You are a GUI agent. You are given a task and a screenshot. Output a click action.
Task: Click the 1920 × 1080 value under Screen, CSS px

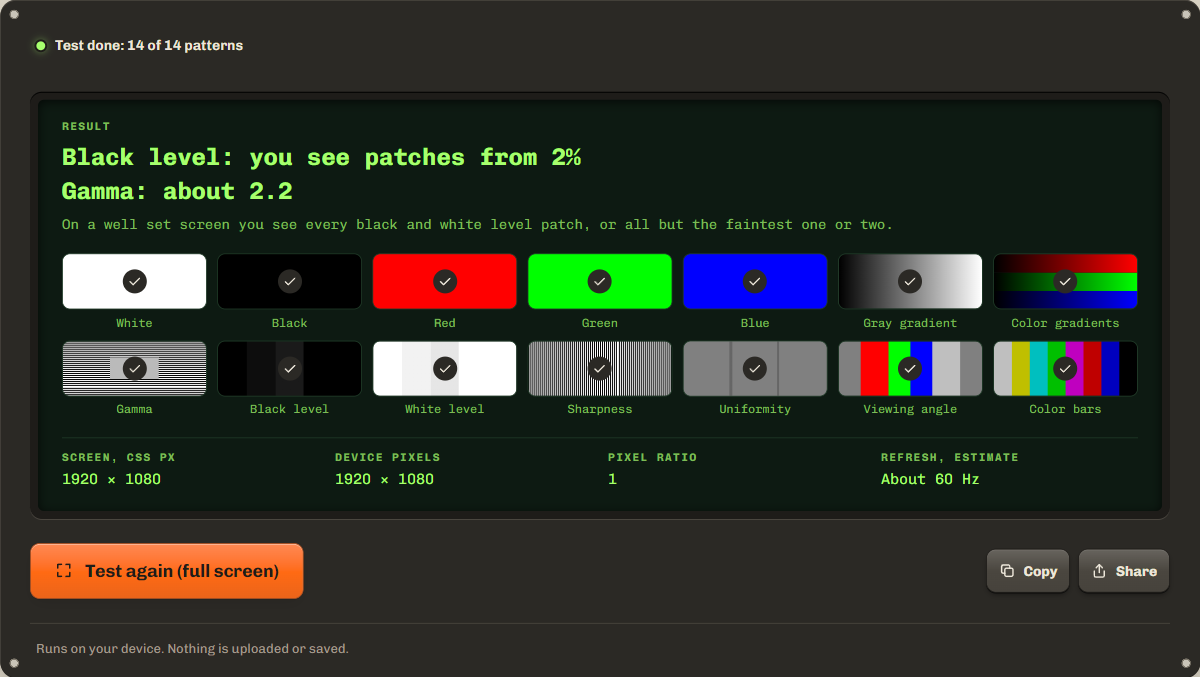tap(111, 479)
